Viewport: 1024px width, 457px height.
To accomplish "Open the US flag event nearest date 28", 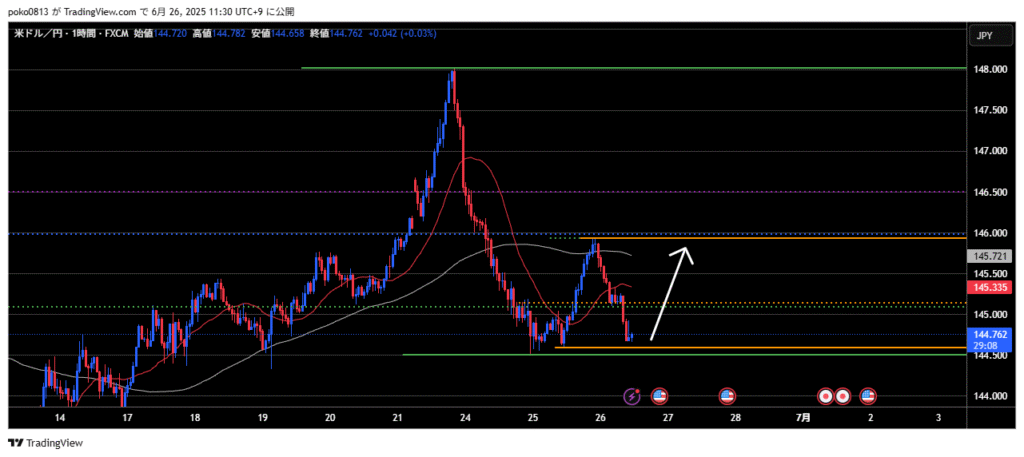I will click(727, 396).
